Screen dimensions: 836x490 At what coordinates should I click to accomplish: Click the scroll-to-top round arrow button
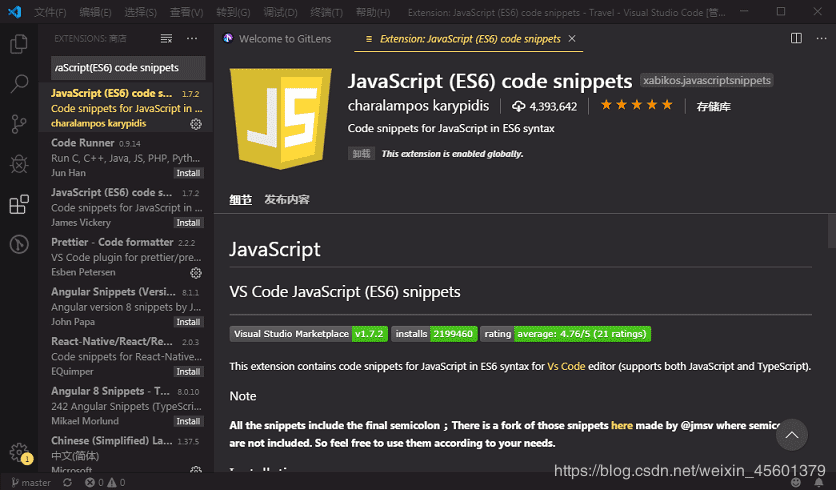point(792,434)
